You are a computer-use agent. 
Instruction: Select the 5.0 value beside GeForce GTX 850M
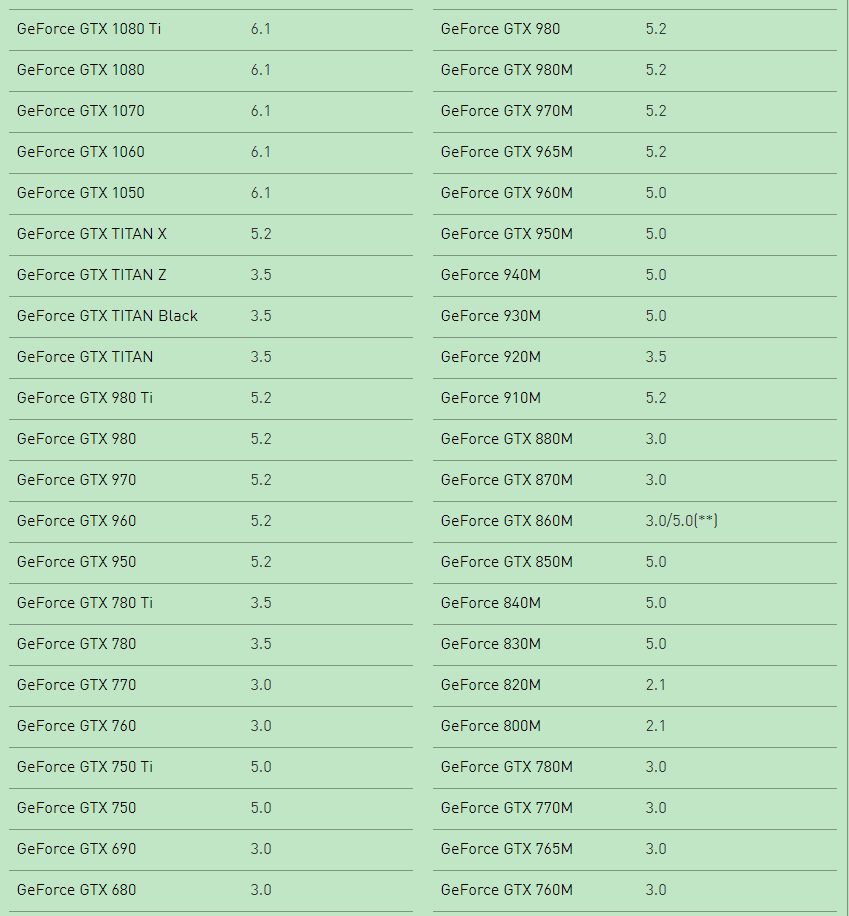click(656, 562)
